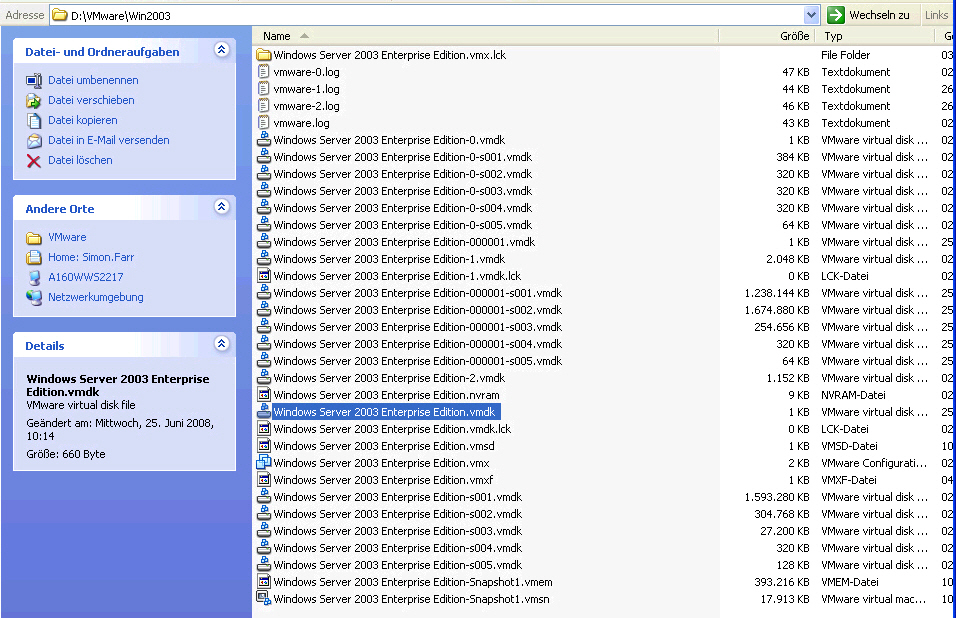Collapse the Andere Orte panel
Viewport: 956px width, 618px height.
(x=222, y=207)
